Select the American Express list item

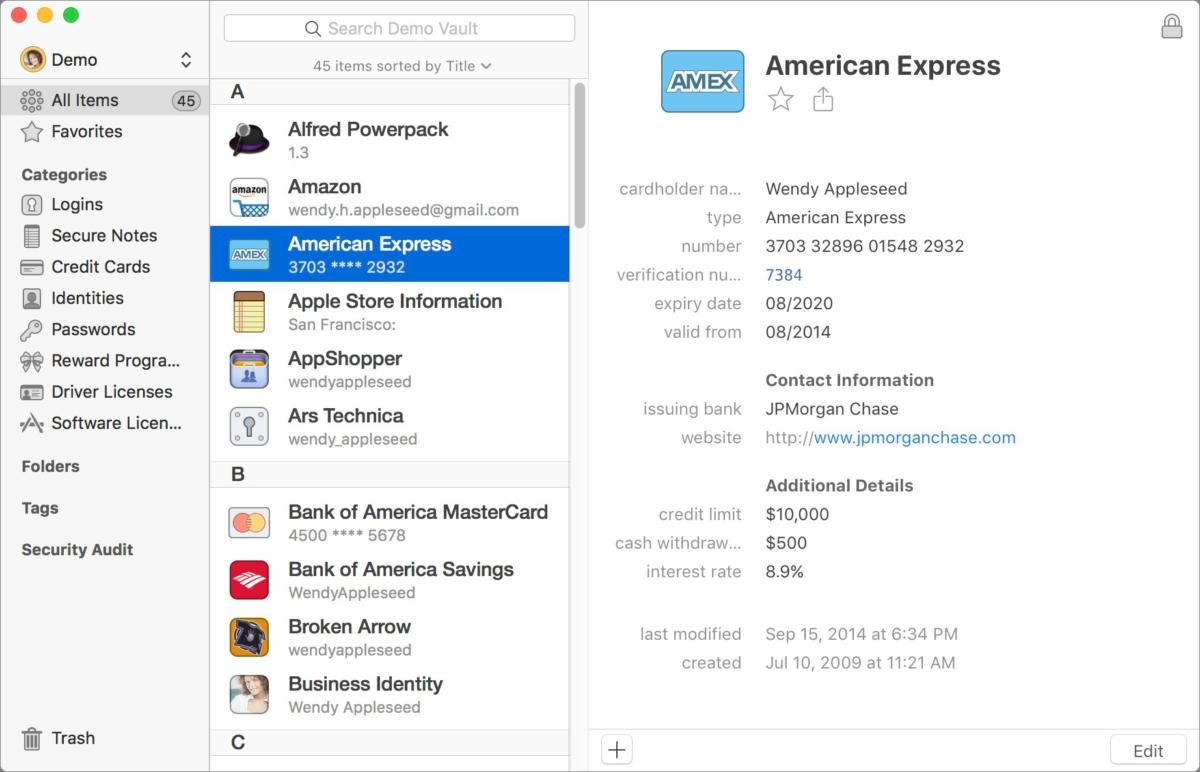pyautogui.click(x=390, y=254)
